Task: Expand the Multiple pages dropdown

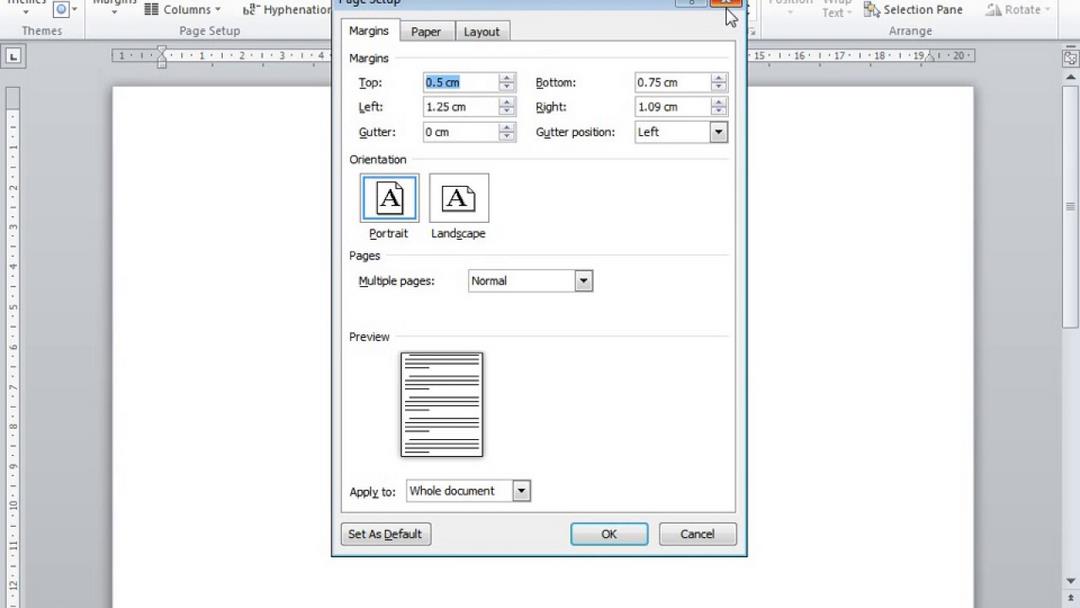Action: coord(583,281)
